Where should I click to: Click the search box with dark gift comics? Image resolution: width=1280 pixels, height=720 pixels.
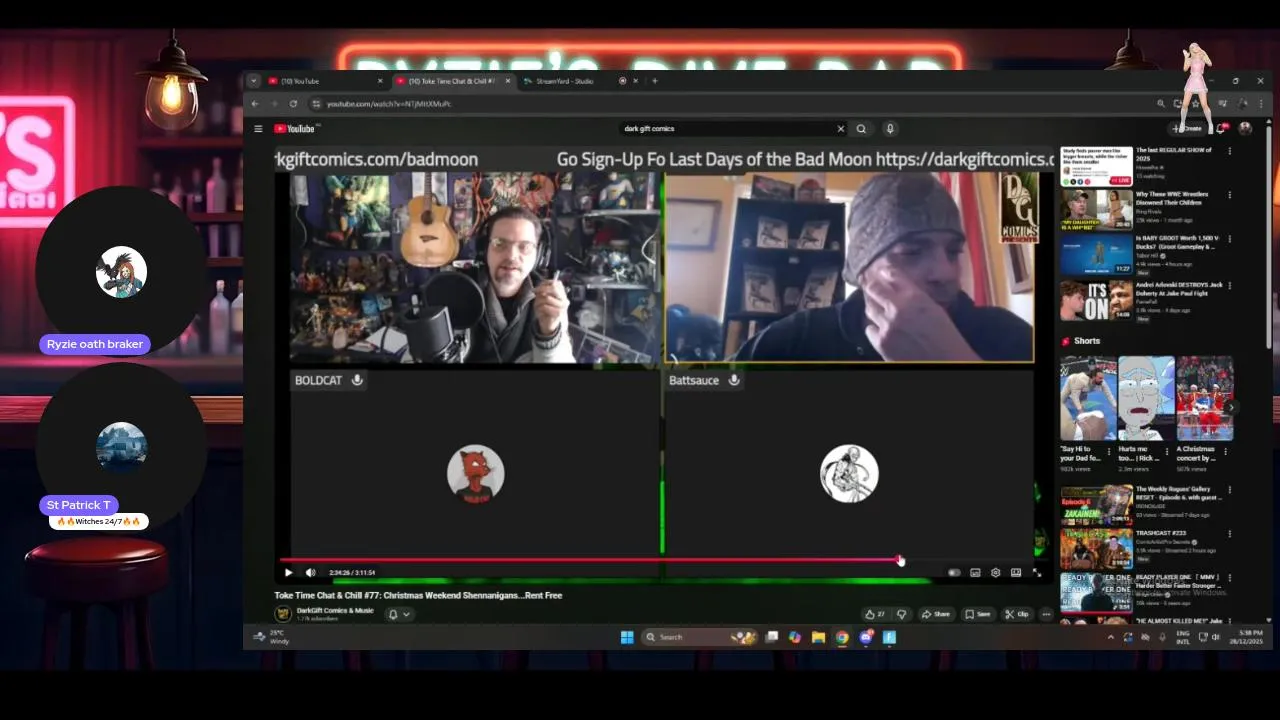click(726, 128)
